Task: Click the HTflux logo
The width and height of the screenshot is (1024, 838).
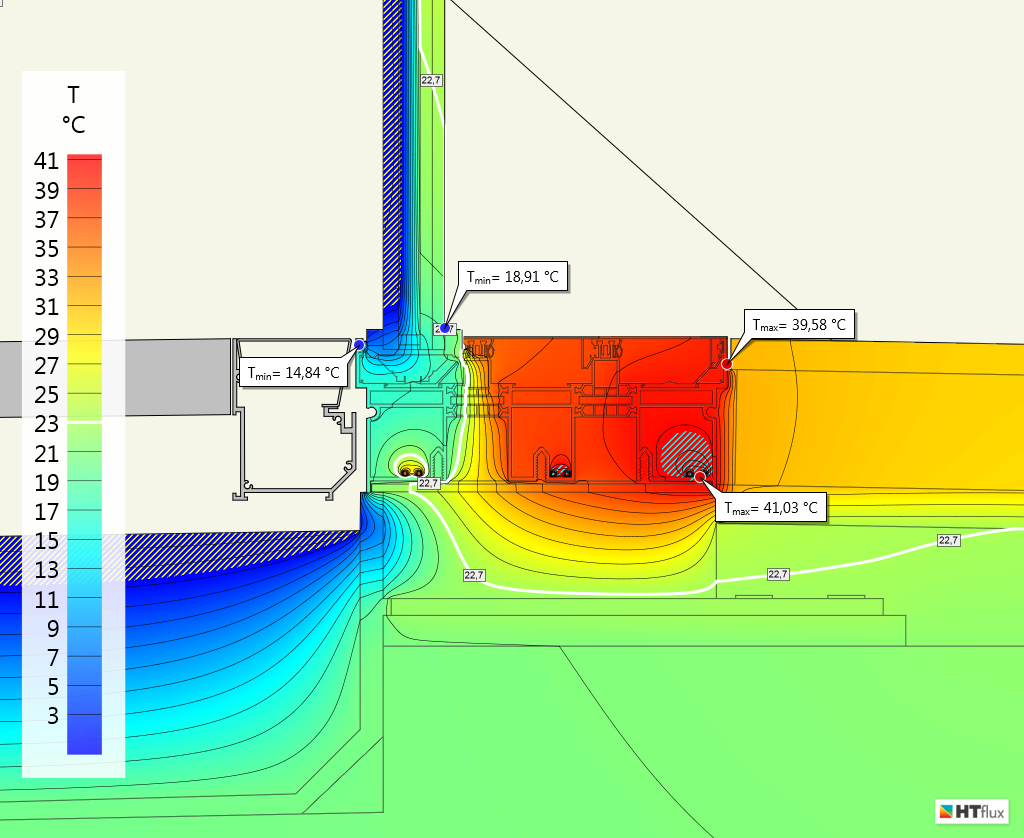Action: coord(971,811)
